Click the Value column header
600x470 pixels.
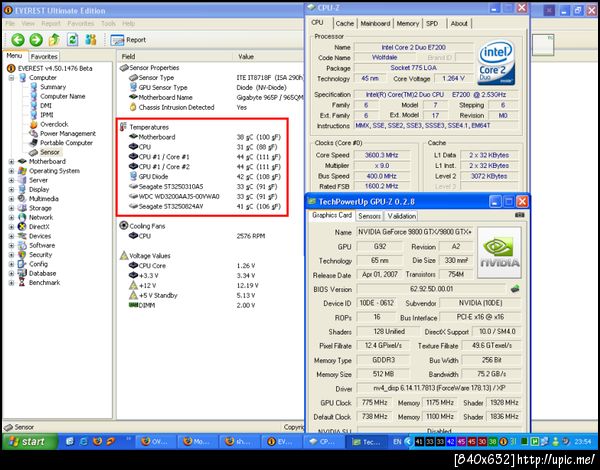269,57
